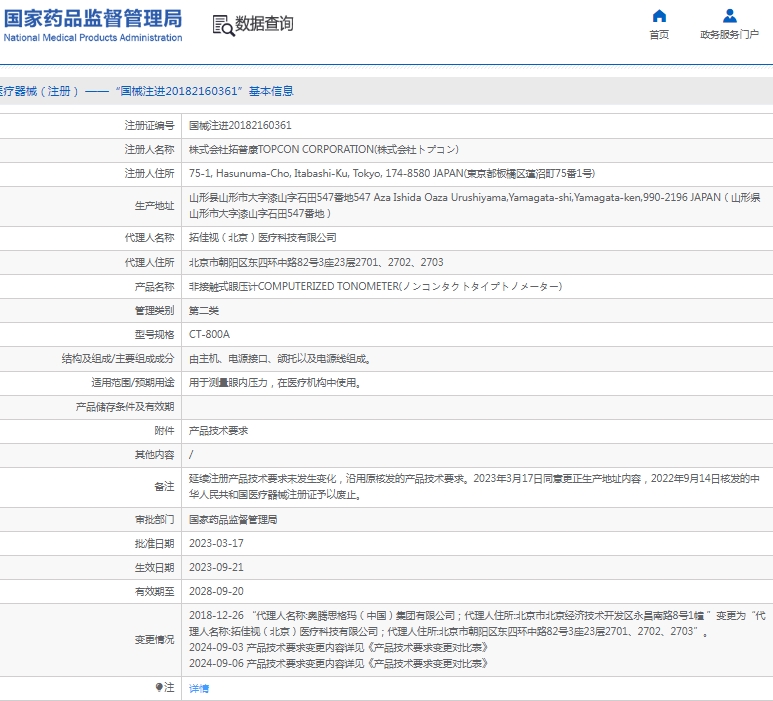Viewport: 773px width, 701px height.
Task: Click the Hasunuma-Cho Tokyo registrant address
Action: [x=392, y=174]
